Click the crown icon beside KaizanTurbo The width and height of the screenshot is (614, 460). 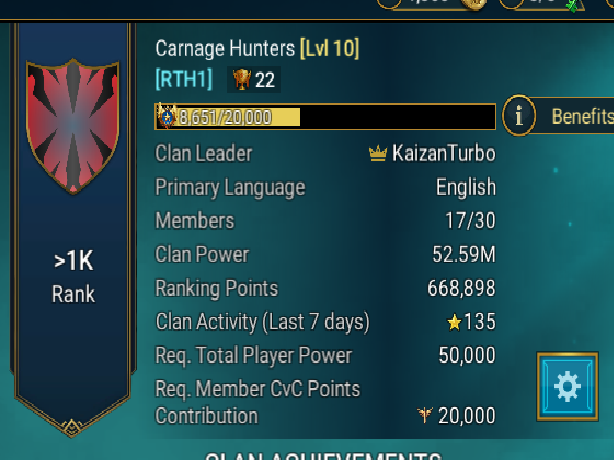[378, 153]
